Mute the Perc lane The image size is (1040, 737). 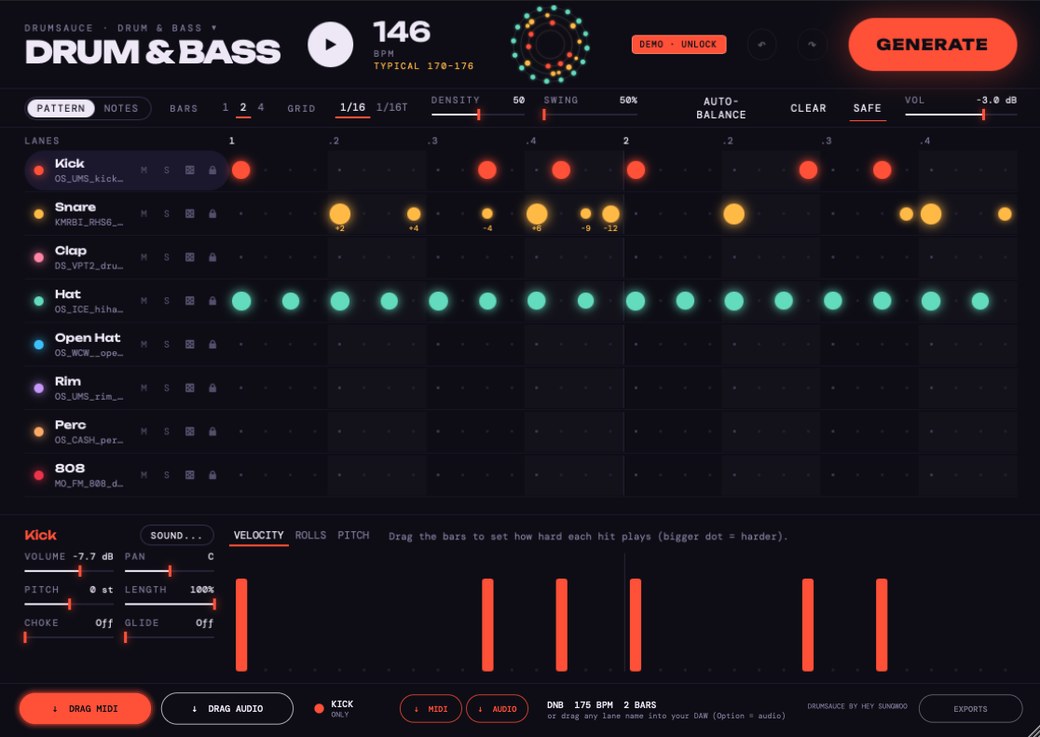click(x=144, y=432)
